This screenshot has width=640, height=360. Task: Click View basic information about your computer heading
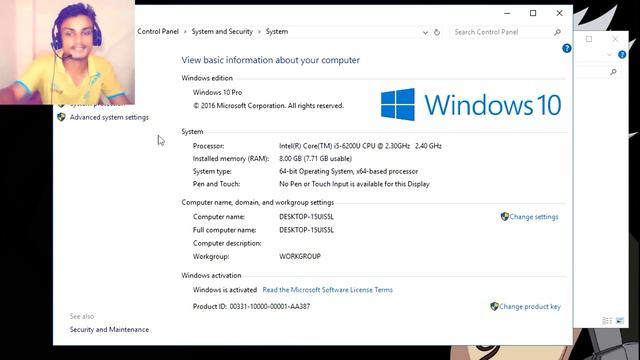coord(271,60)
